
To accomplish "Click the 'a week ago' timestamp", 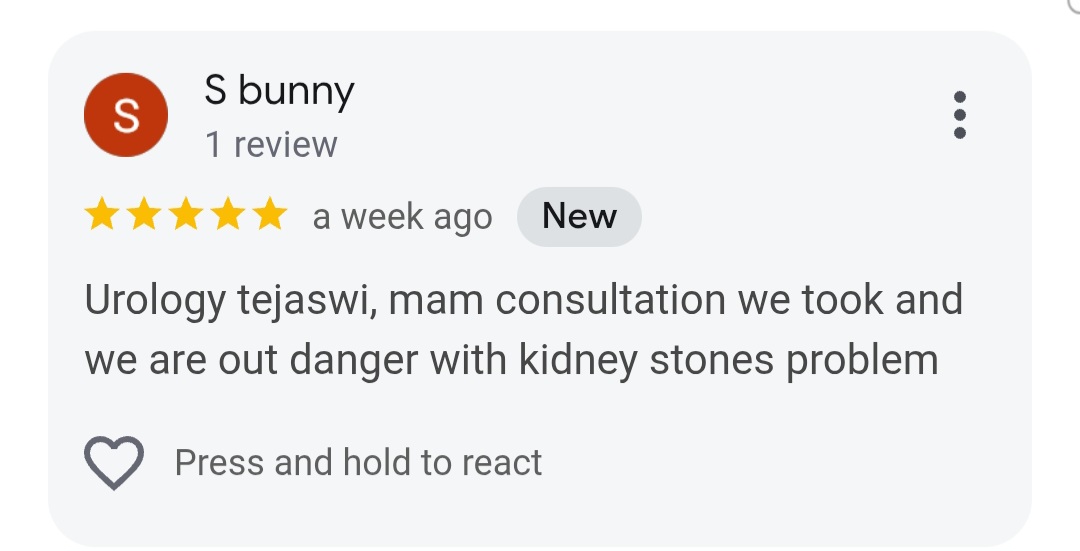I will tap(402, 218).
